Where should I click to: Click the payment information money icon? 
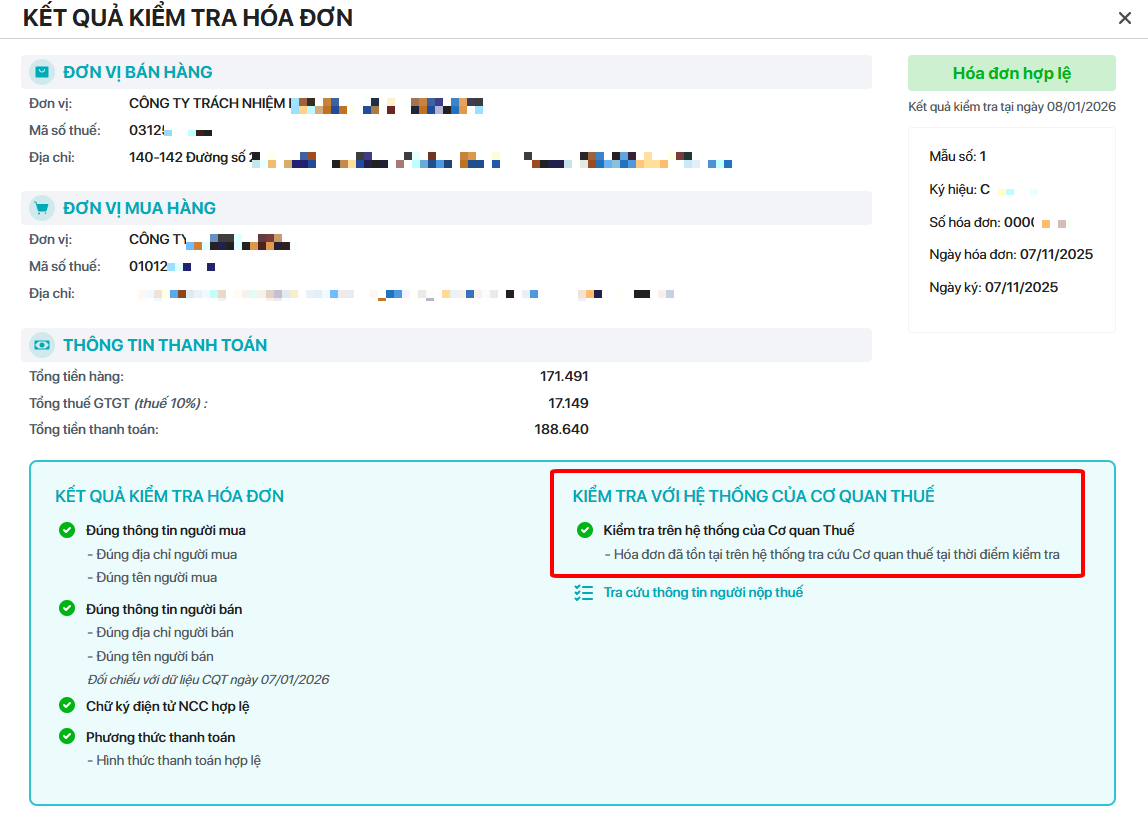[42, 345]
